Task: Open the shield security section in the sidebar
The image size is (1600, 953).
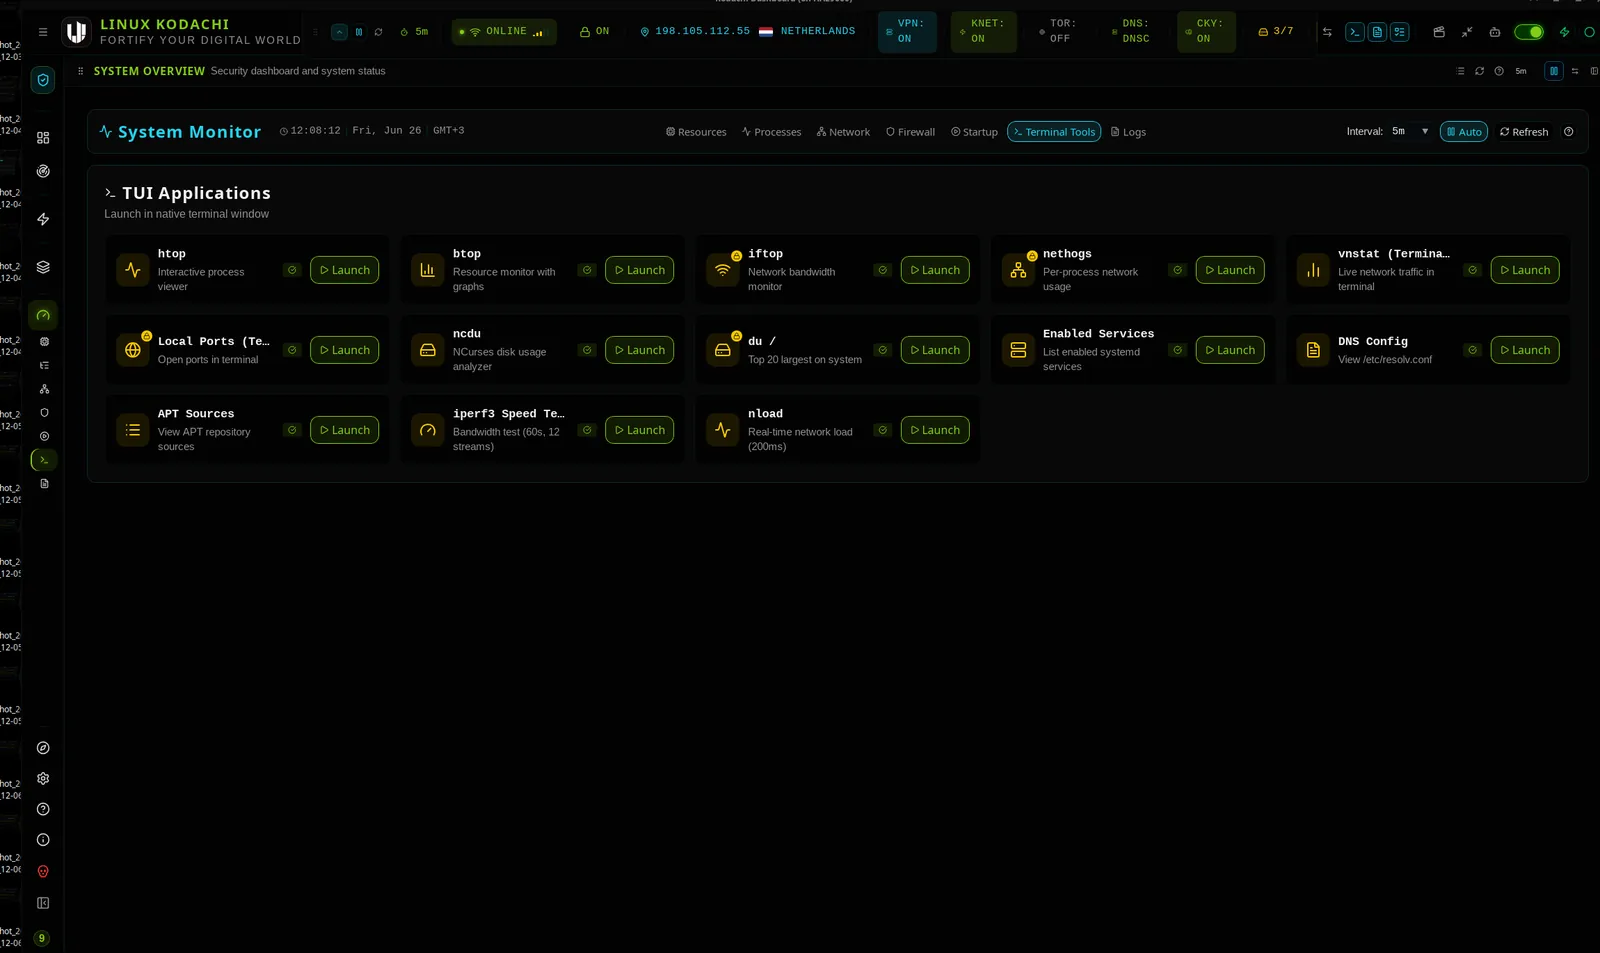Action: tap(43, 80)
